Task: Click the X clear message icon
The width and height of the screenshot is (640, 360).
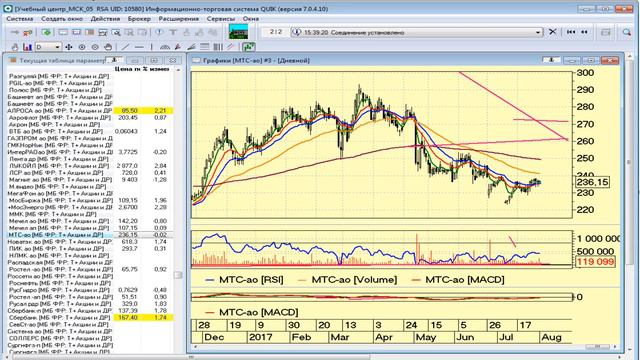Action: (552, 32)
